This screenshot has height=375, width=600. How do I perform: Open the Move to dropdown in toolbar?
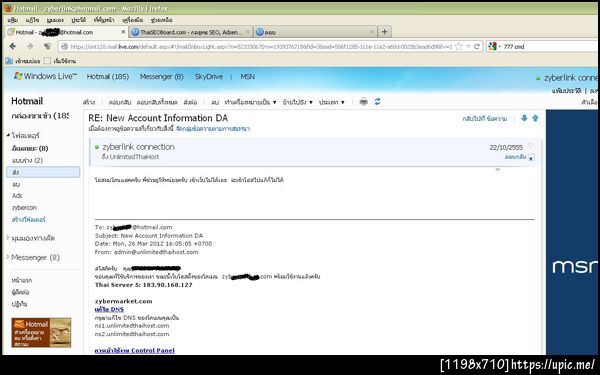298,102
